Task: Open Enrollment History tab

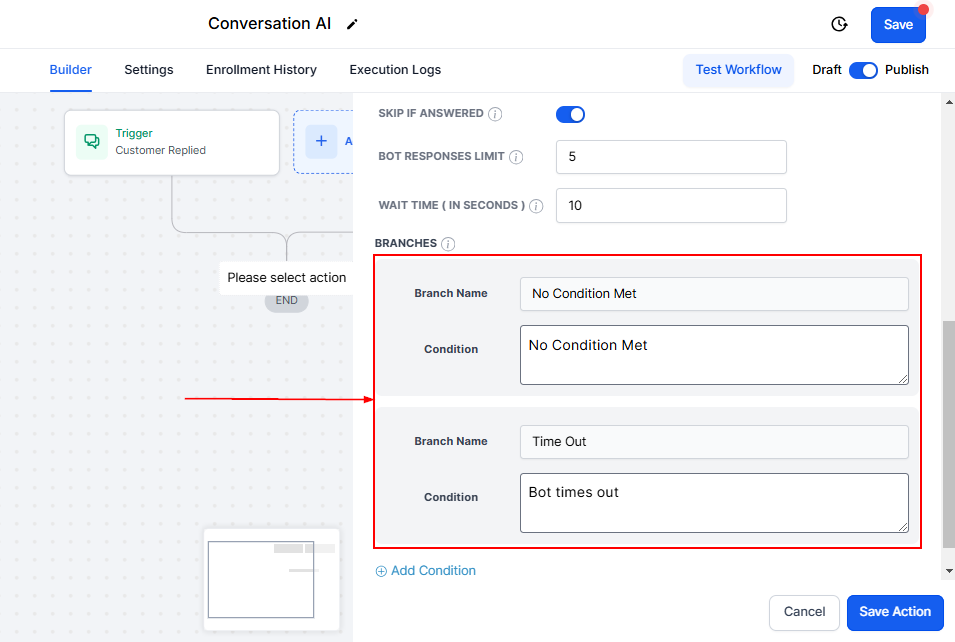Action: point(261,70)
